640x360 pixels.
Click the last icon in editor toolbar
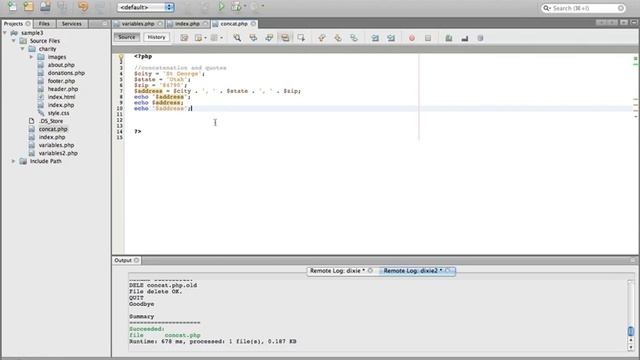pos(480,38)
